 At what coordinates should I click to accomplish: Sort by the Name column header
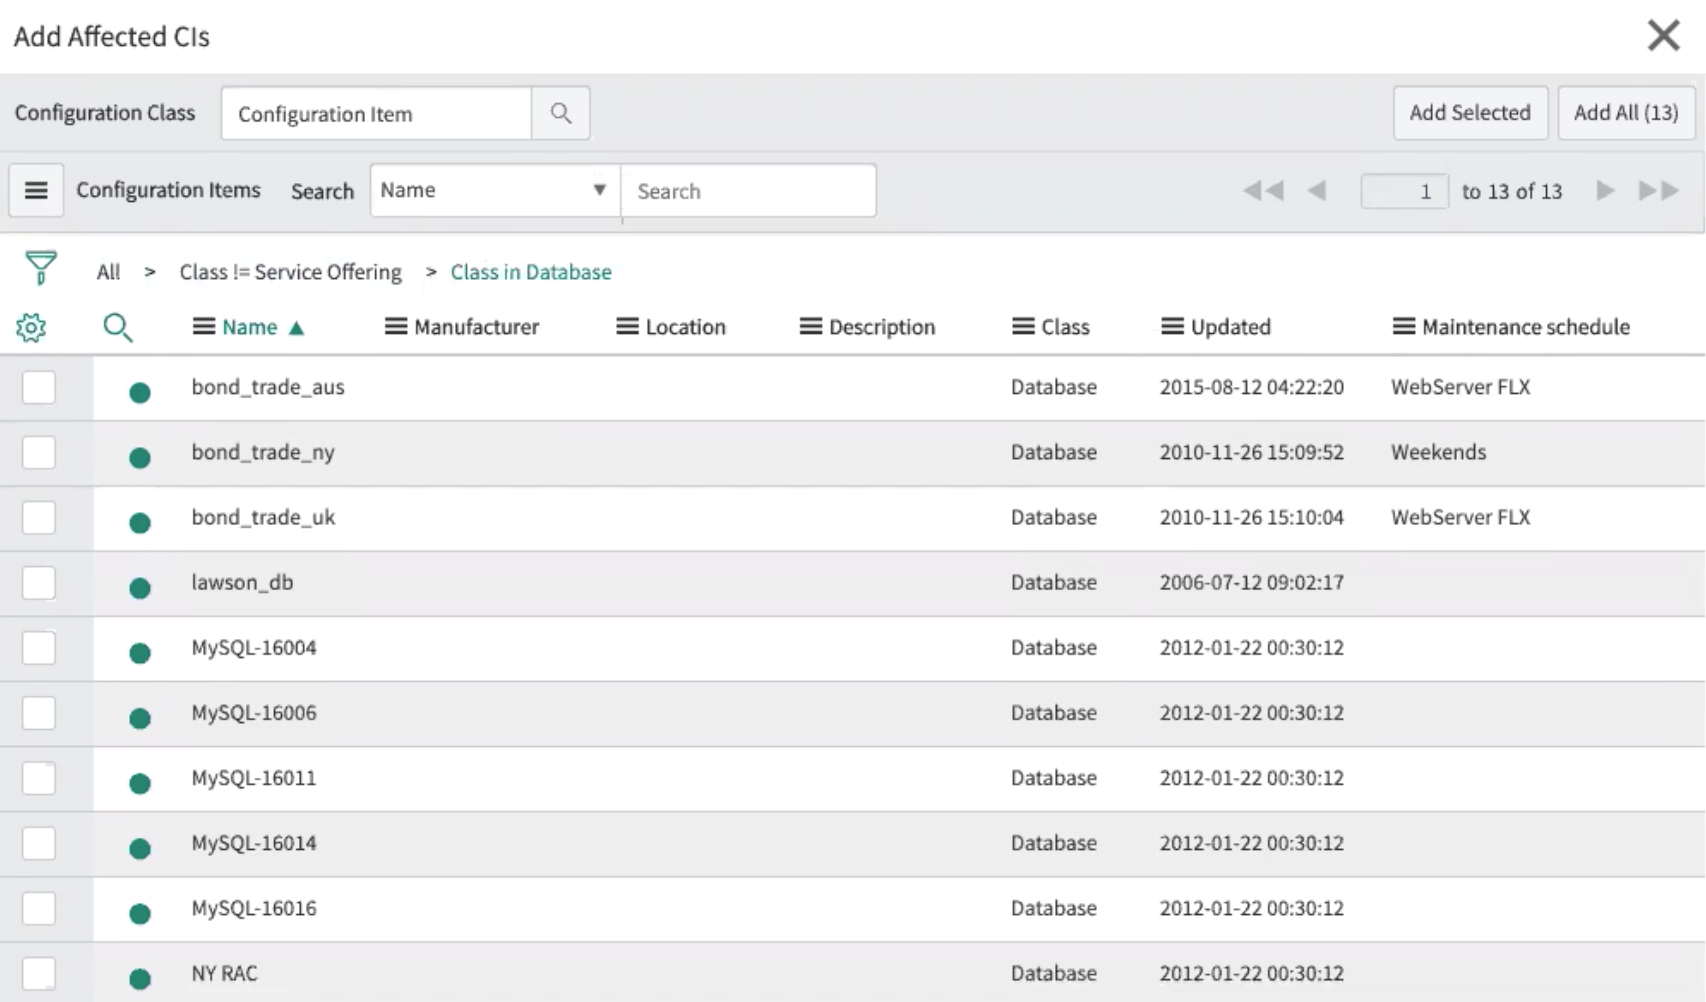pos(250,327)
